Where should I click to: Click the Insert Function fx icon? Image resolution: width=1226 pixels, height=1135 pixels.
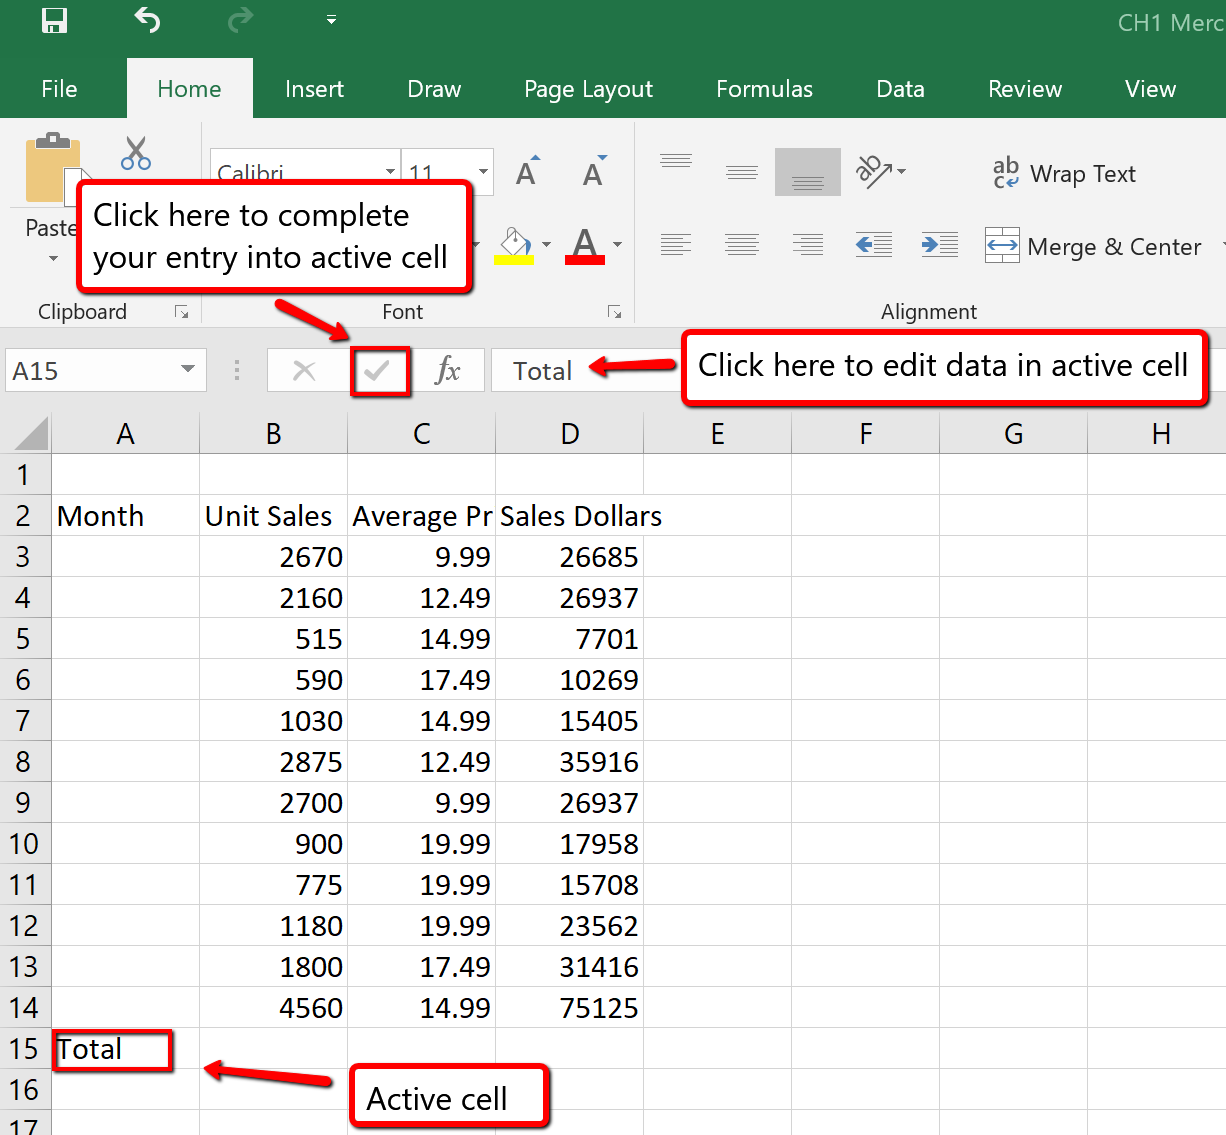450,370
